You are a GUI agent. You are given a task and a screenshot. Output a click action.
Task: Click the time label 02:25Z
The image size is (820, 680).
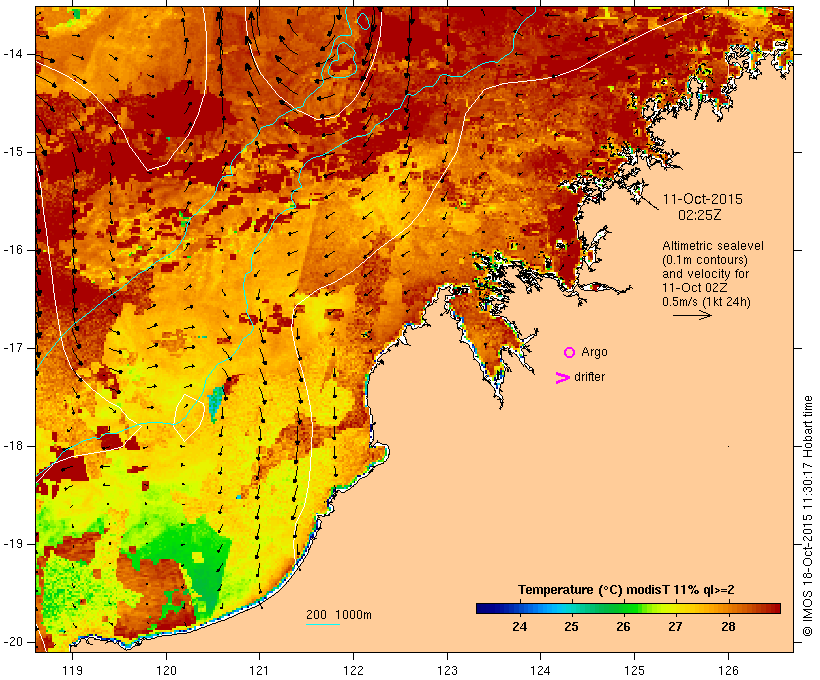point(700,215)
